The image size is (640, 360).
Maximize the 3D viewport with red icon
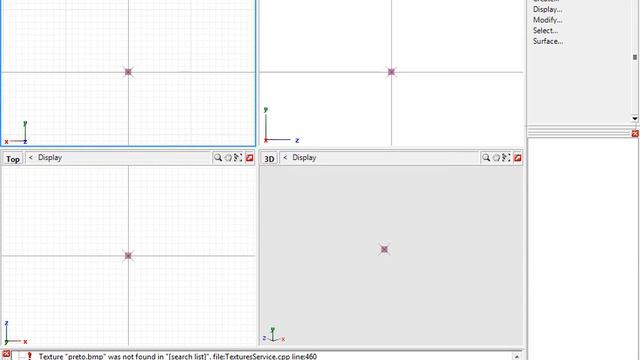coord(518,158)
